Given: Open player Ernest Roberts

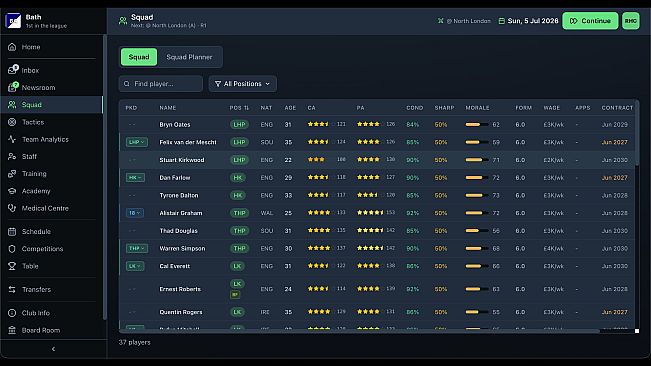Looking at the screenshot, I should coord(180,289).
